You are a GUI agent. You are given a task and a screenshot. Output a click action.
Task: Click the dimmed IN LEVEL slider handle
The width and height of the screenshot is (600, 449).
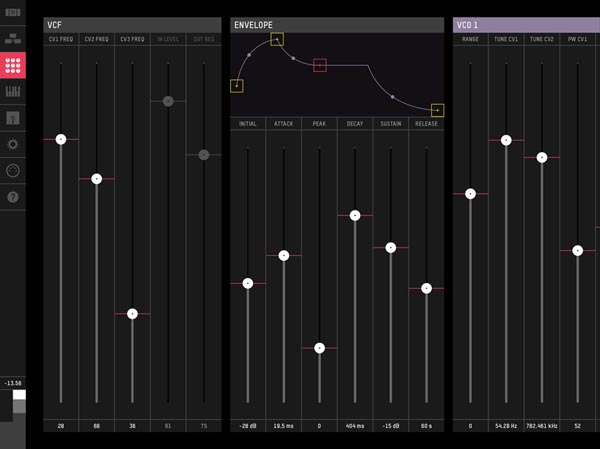coord(168,101)
